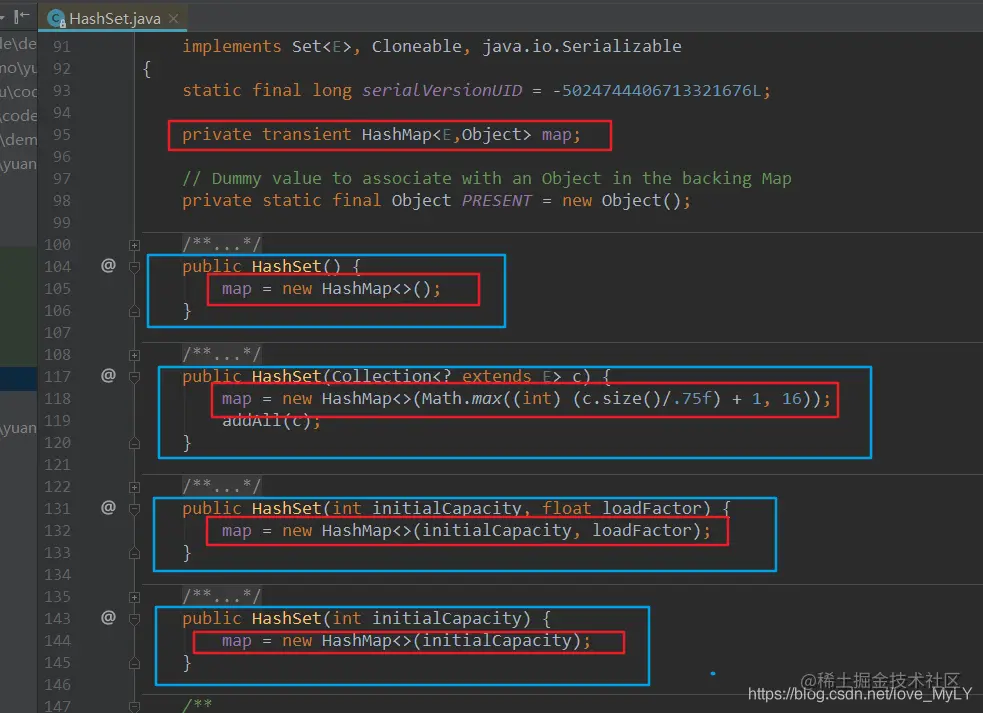The width and height of the screenshot is (983, 713).
Task: Click 'HashMap<>(initialCapacity, loadFactor)' on line 132
Action: coord(512,531)
